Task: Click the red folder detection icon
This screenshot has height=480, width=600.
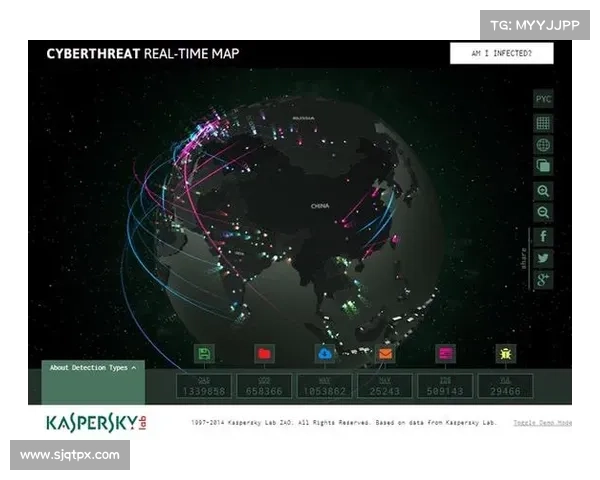Action: [264, 354]
